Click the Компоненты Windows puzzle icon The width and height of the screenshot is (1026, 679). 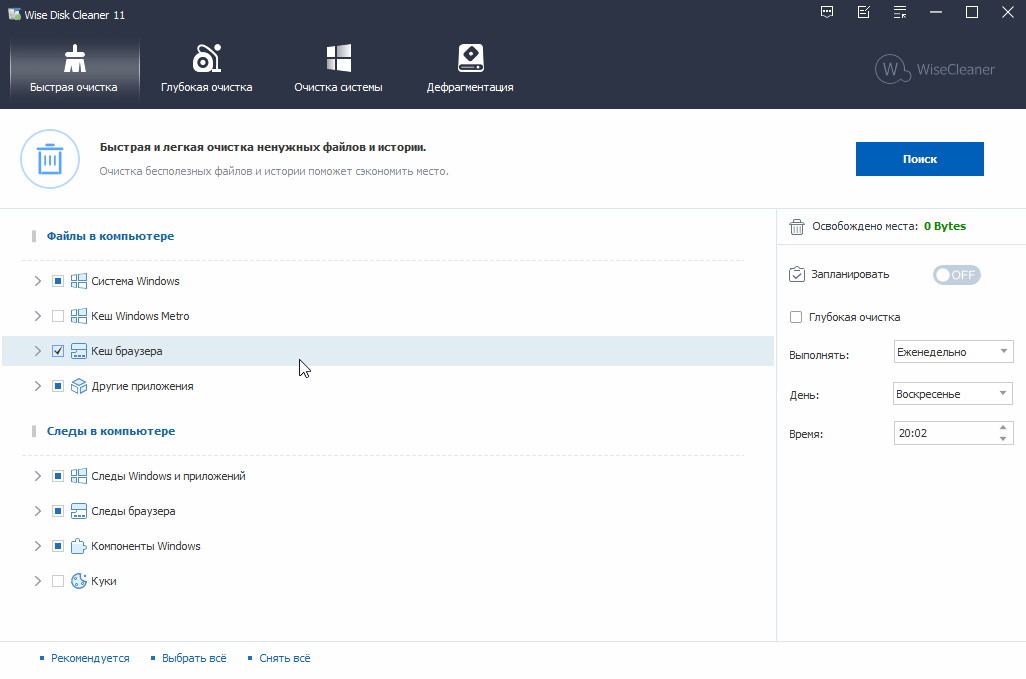(79, 546)
